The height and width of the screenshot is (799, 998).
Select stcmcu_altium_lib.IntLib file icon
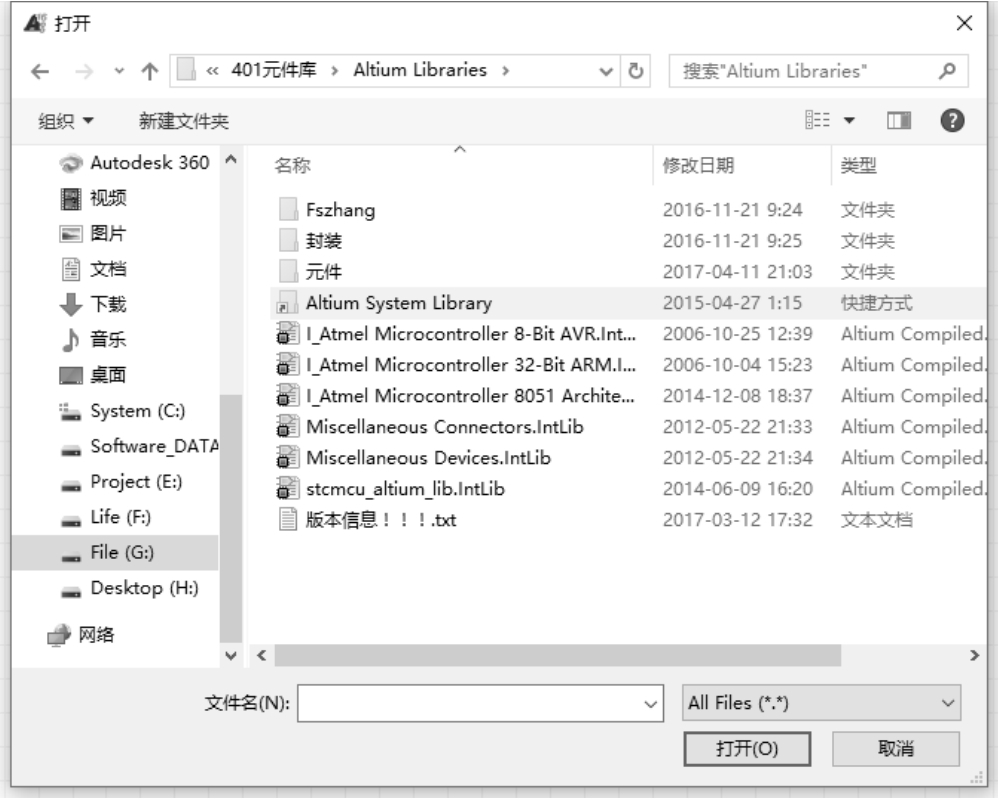[288, 489]
